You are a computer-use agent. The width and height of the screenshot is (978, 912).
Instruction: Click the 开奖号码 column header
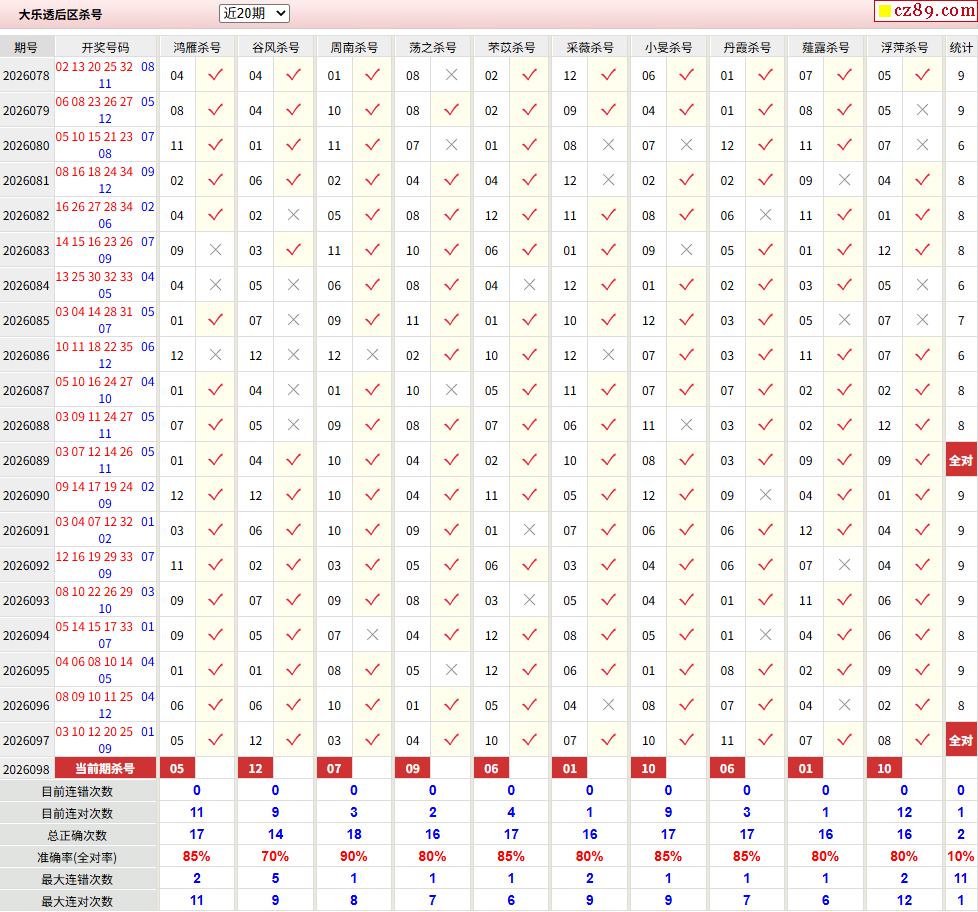pos(105,47)
